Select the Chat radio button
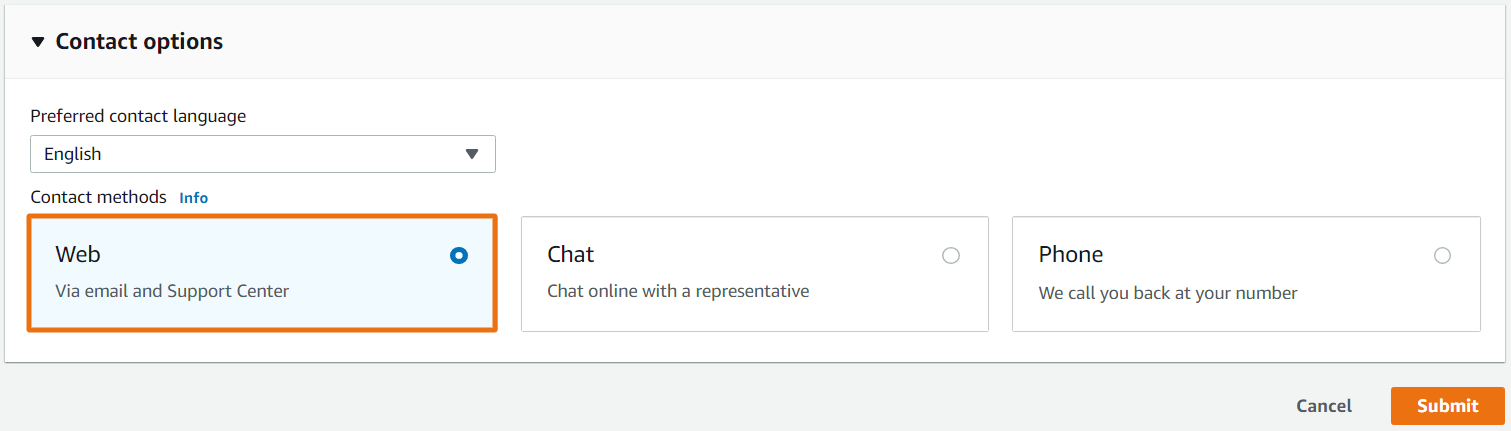 950,256
